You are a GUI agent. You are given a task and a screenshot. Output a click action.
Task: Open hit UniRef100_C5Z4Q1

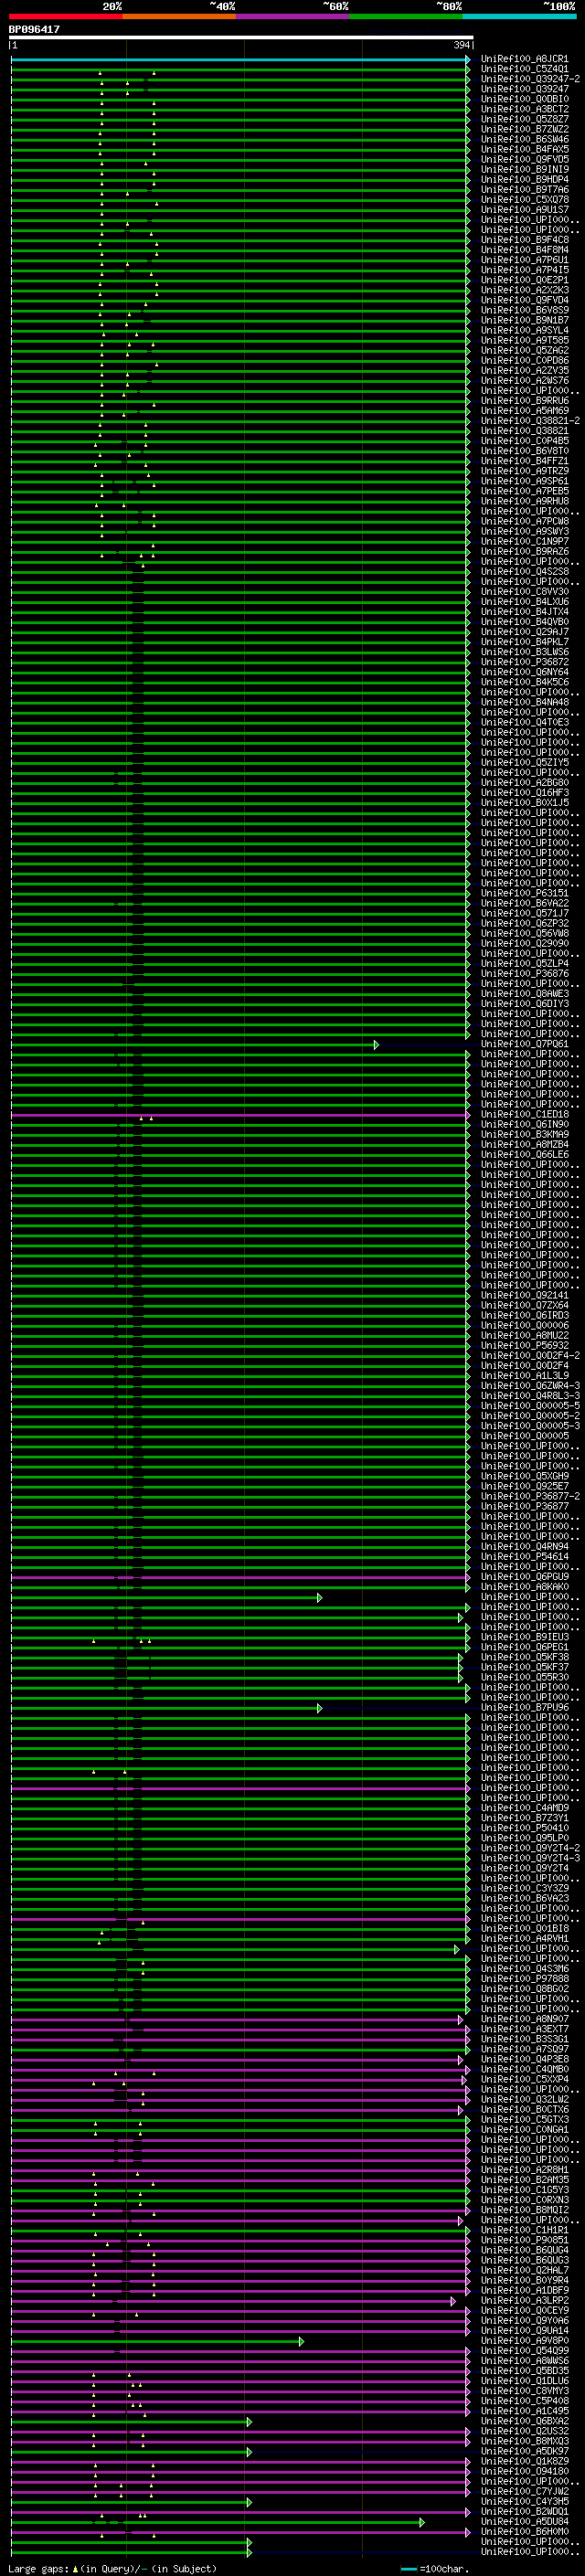pyautogui.click(x=525, y=69)
